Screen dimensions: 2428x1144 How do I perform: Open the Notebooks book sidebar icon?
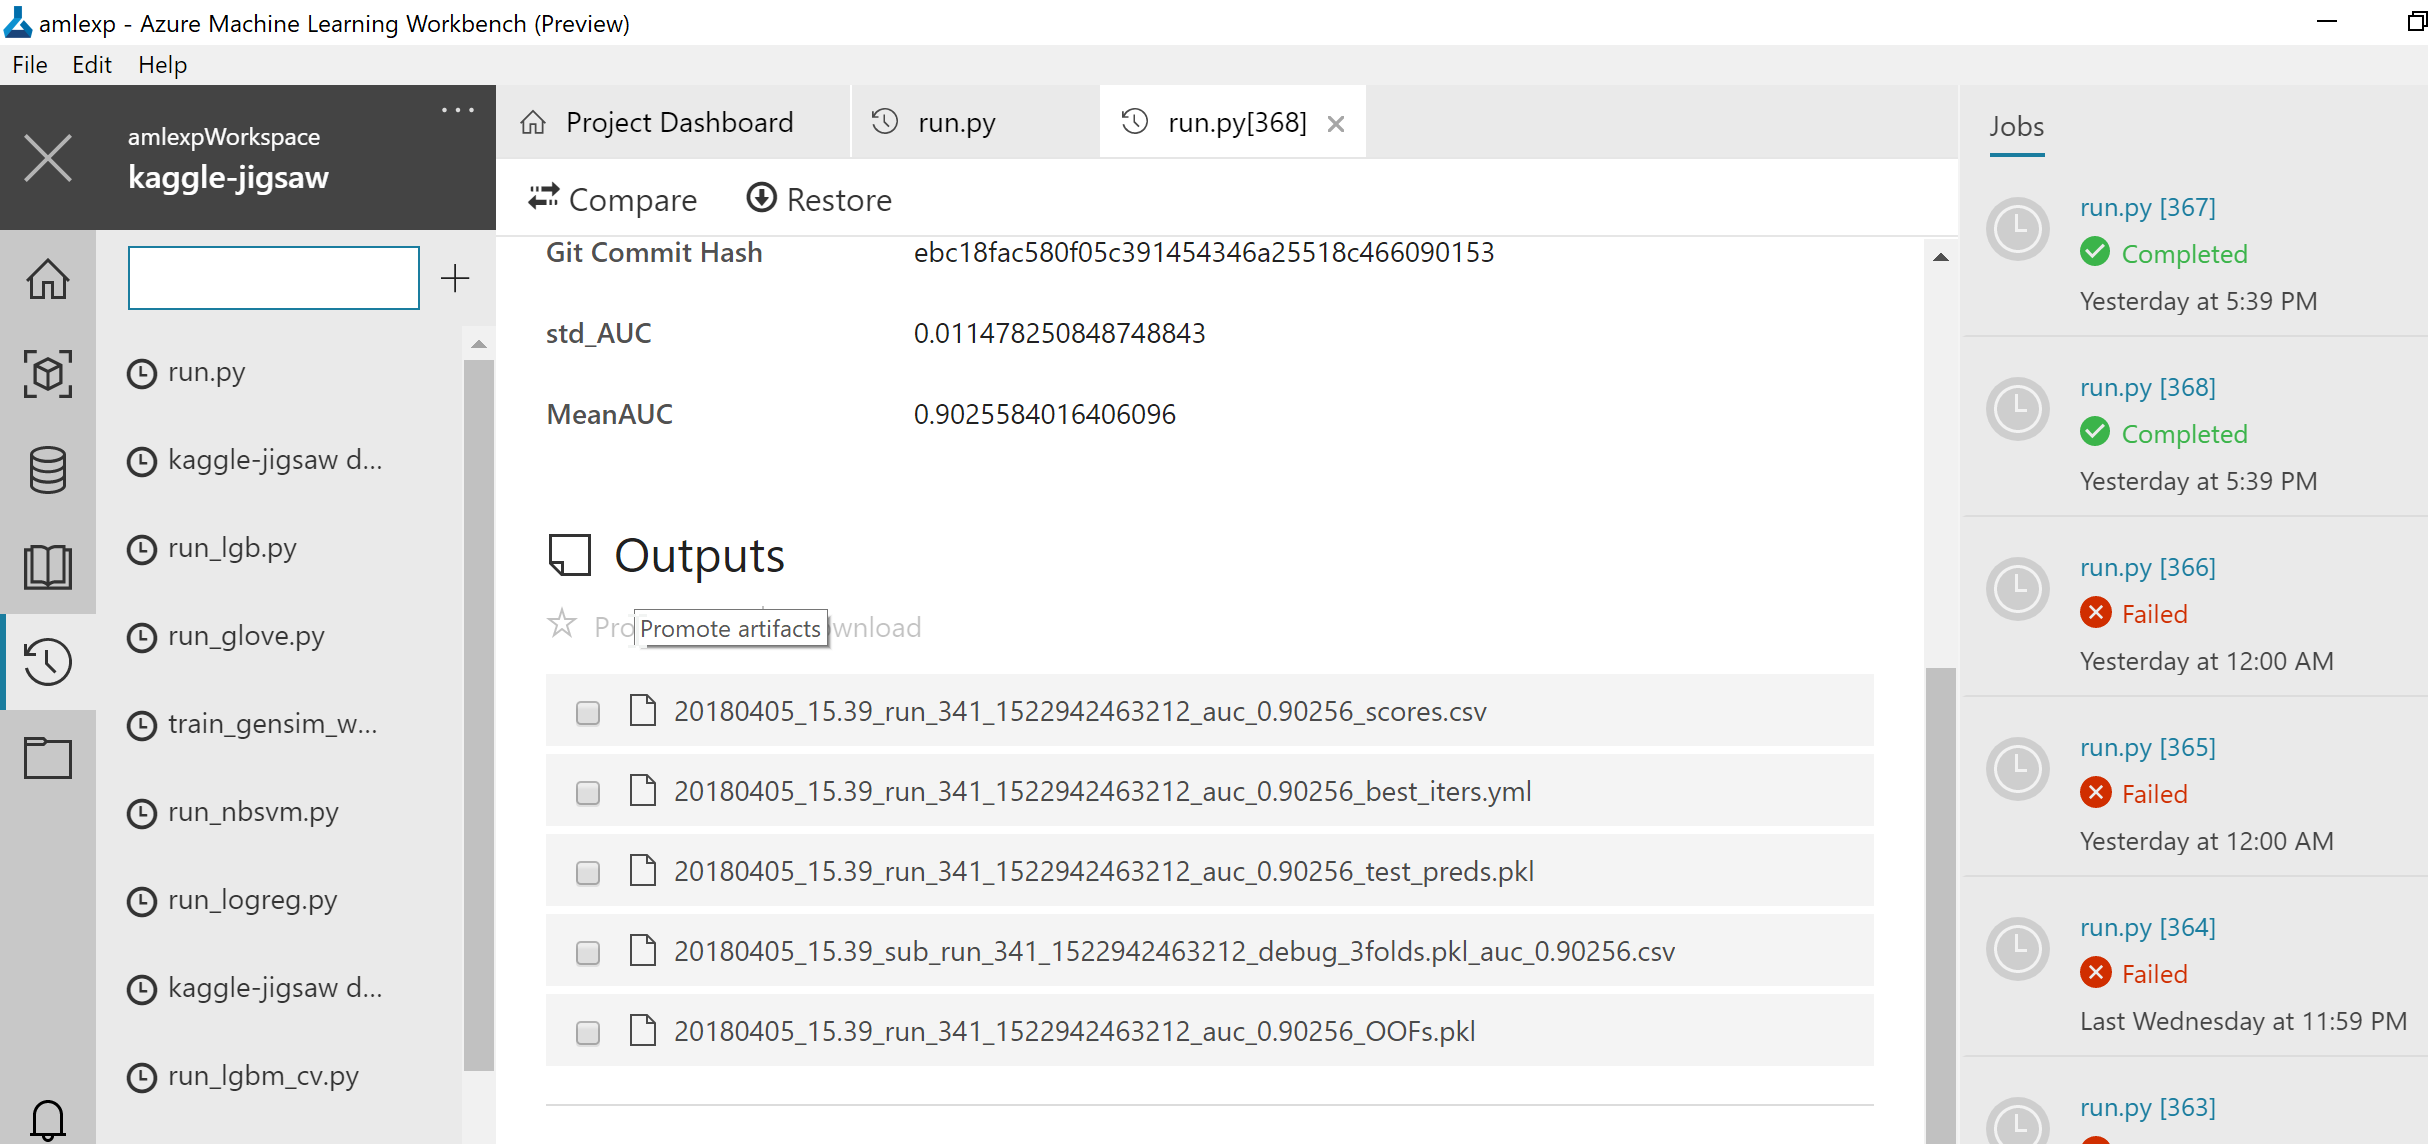(47, 566)
